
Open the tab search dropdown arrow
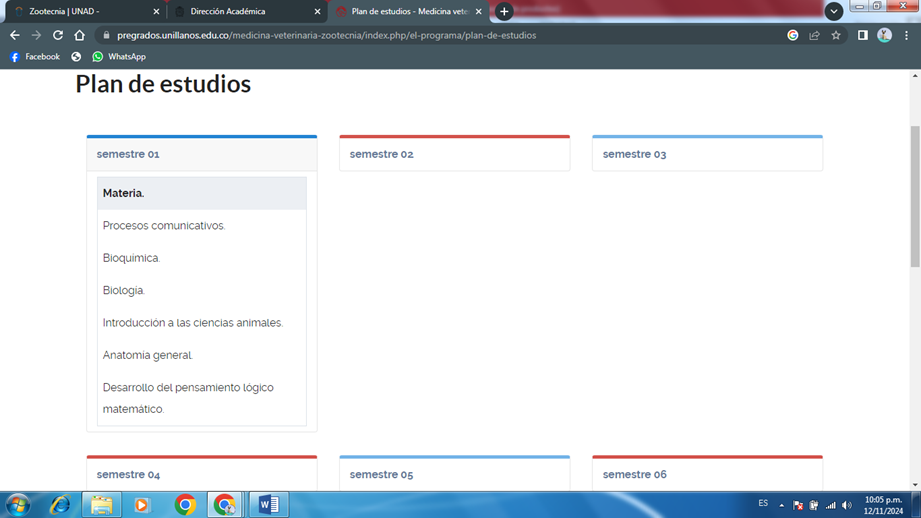point(833,12)
